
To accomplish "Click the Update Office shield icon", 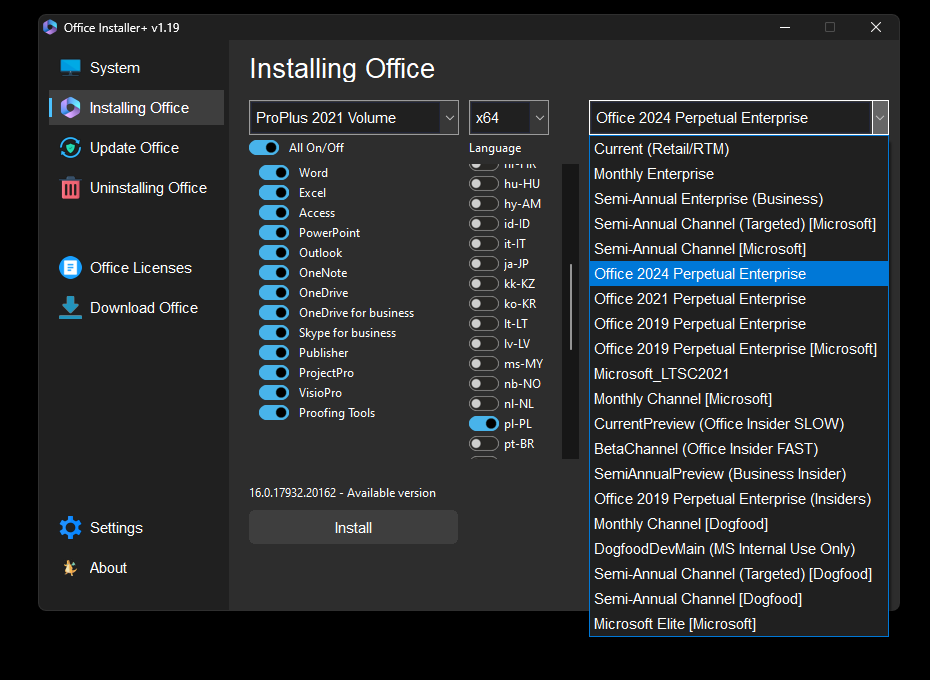I will [x=70, y=148].
